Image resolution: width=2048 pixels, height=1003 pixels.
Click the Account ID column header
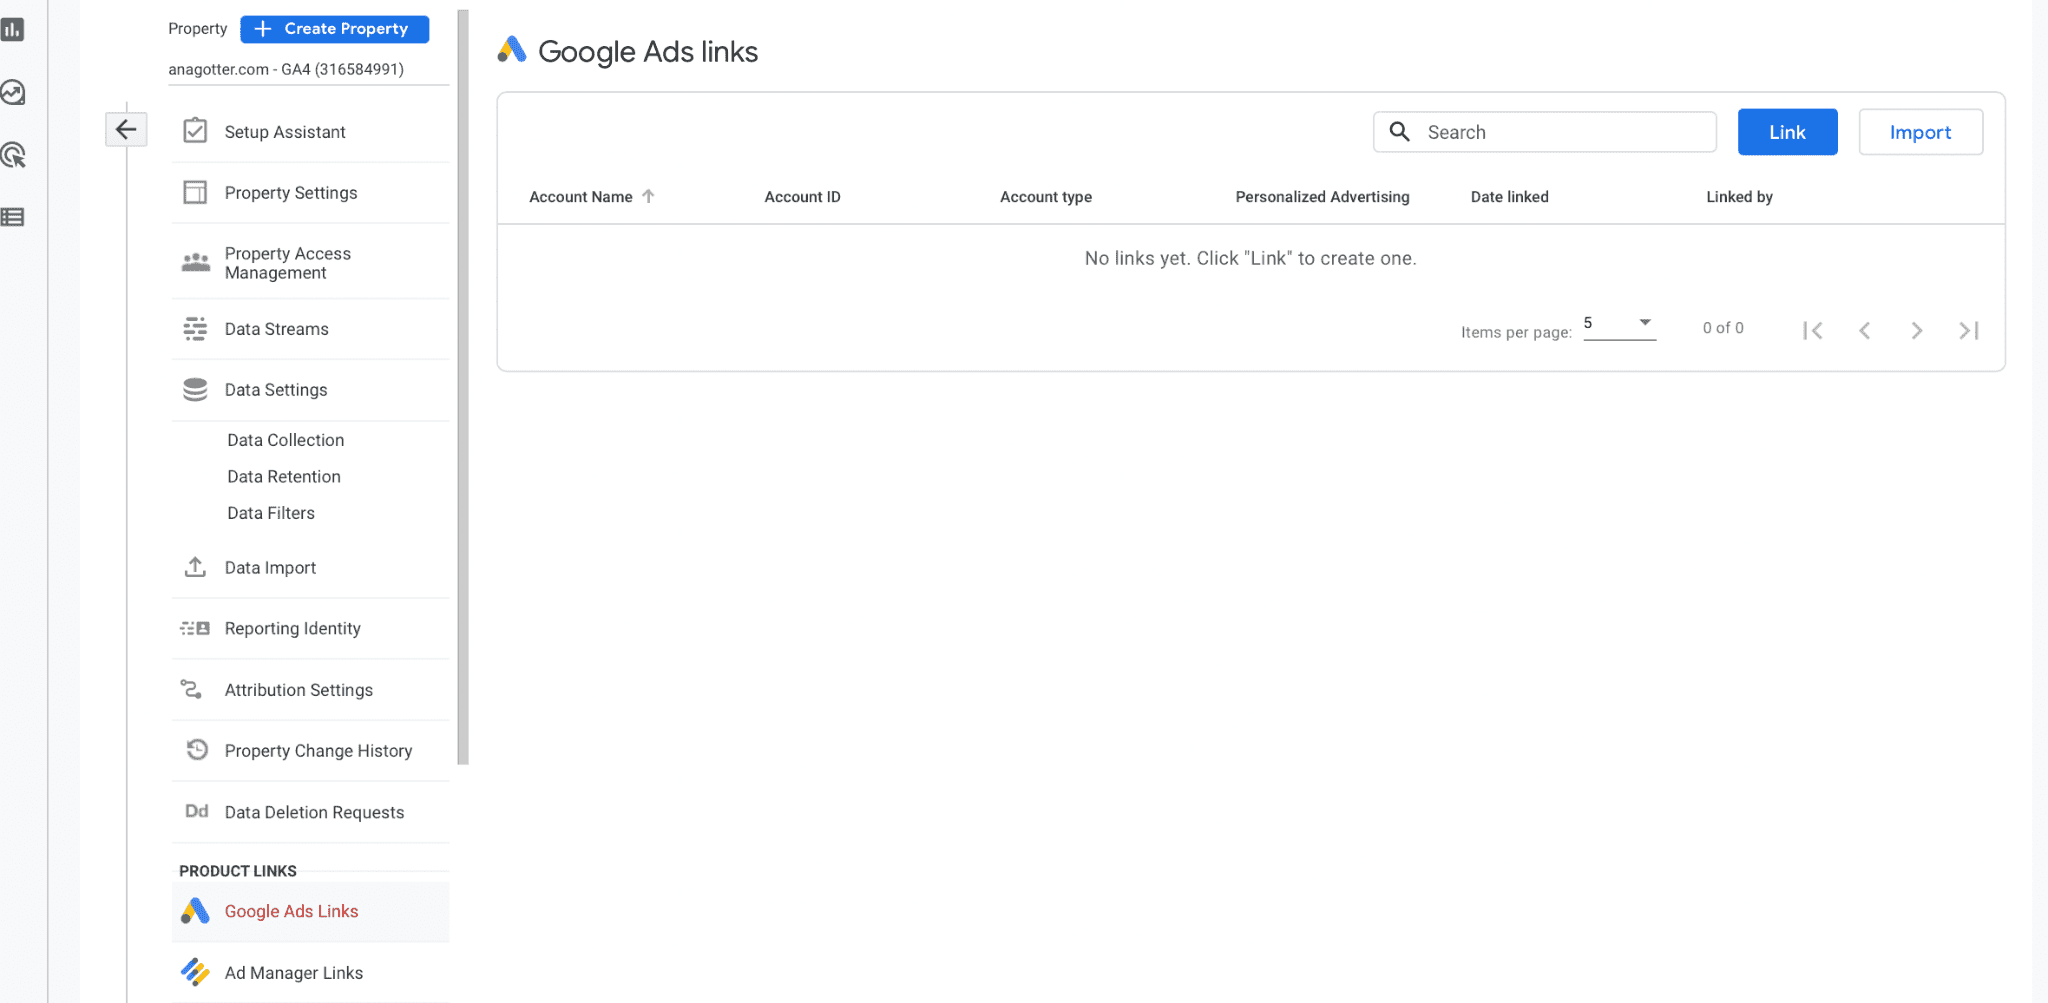[x=802, y=197]
